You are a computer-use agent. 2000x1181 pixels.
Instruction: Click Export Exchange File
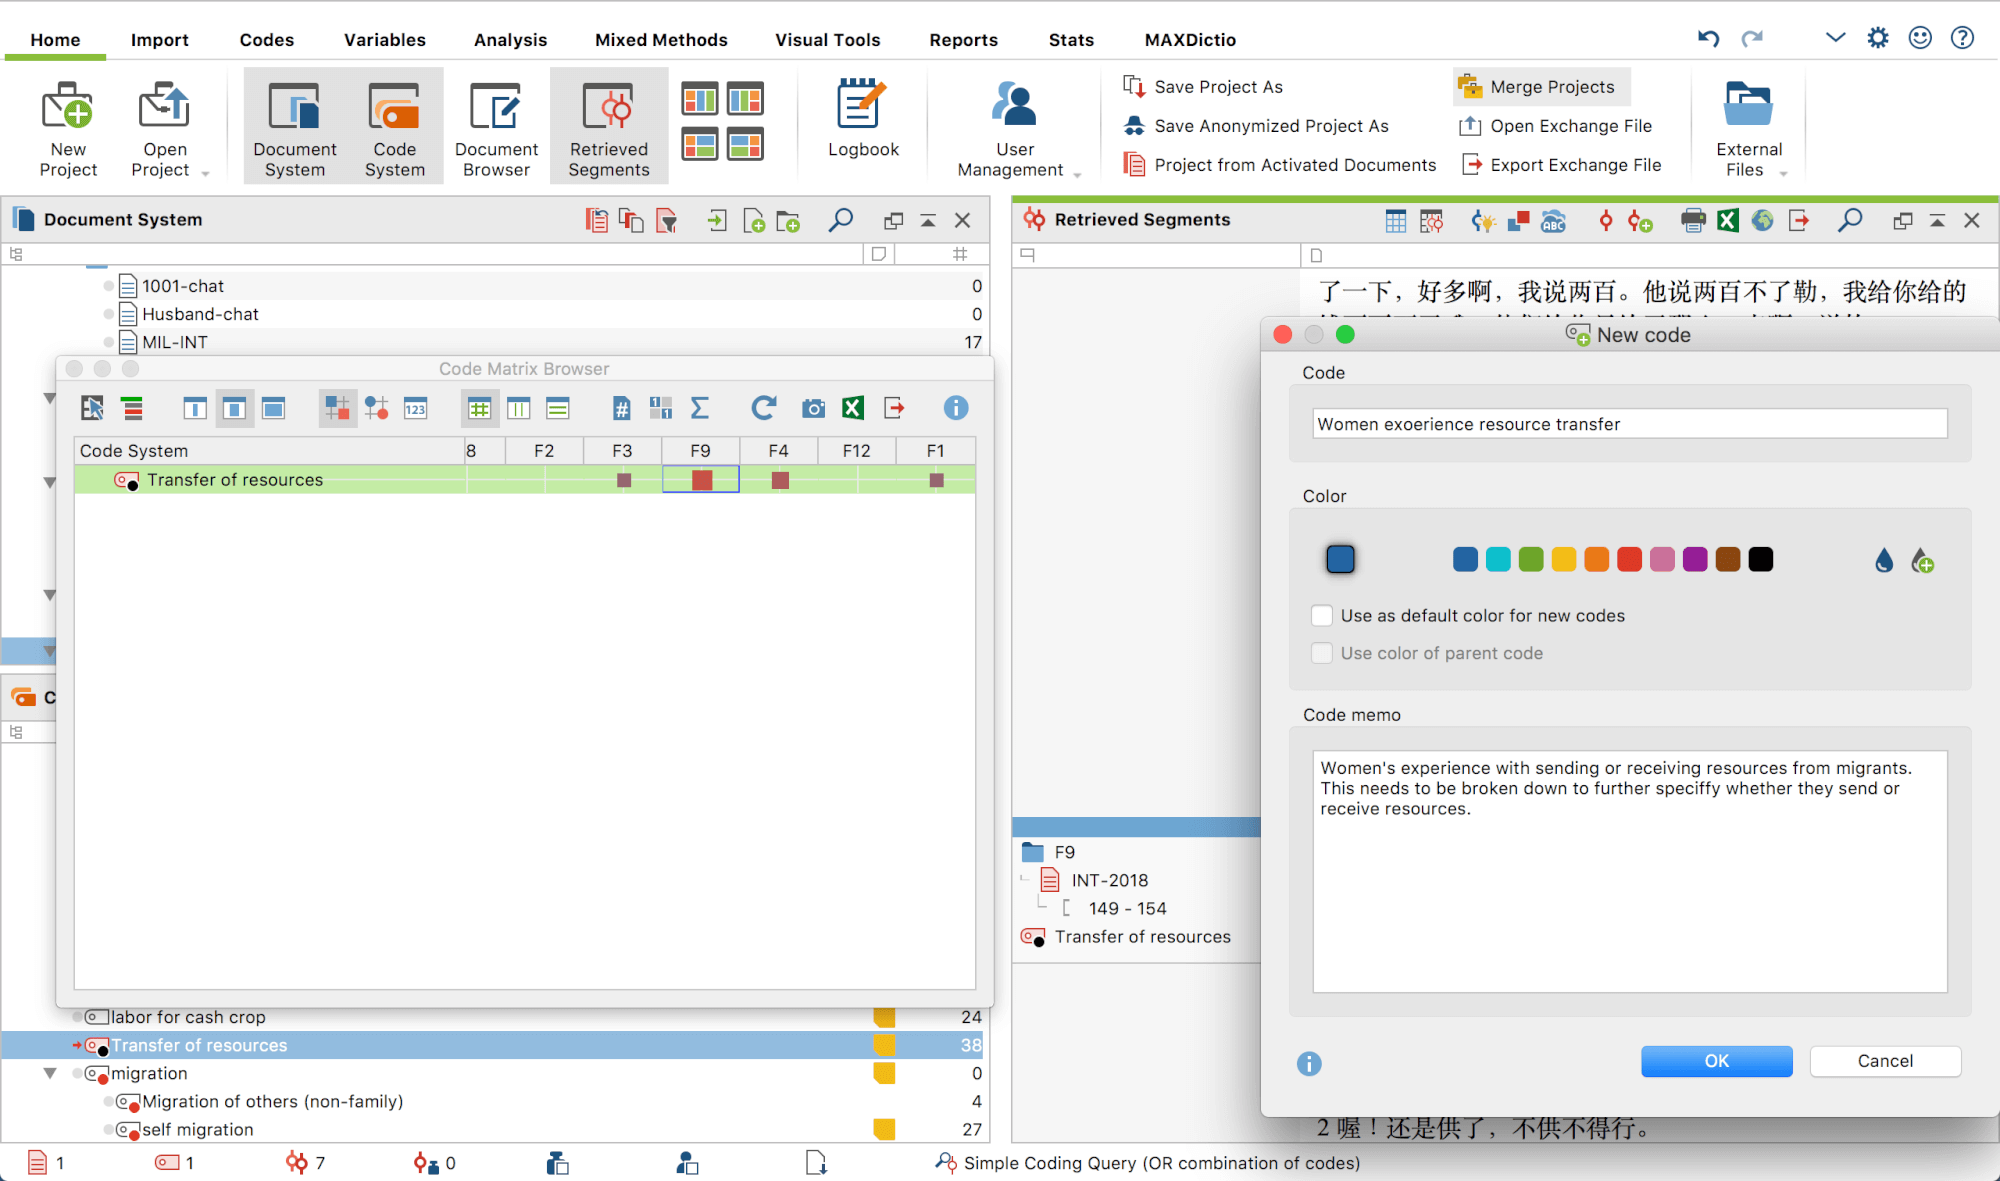point(1561,165)
